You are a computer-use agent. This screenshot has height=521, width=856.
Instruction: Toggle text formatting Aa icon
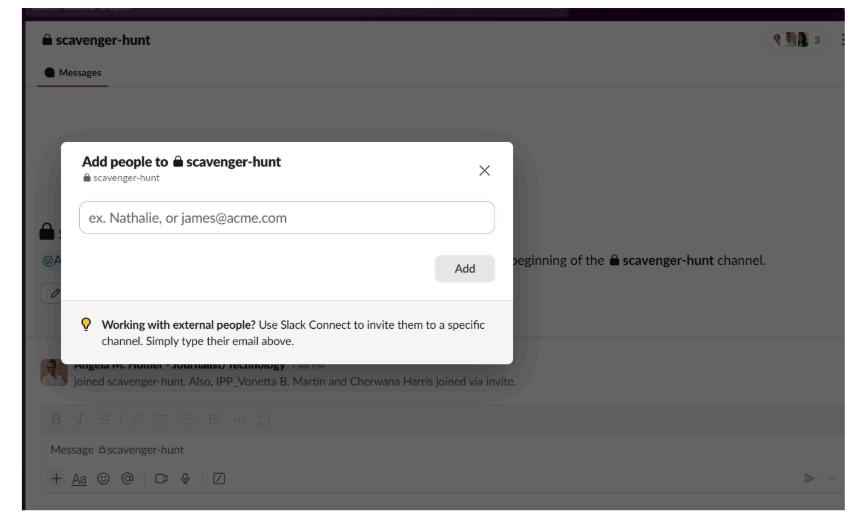pyautogui.click(x=79, y=479)
